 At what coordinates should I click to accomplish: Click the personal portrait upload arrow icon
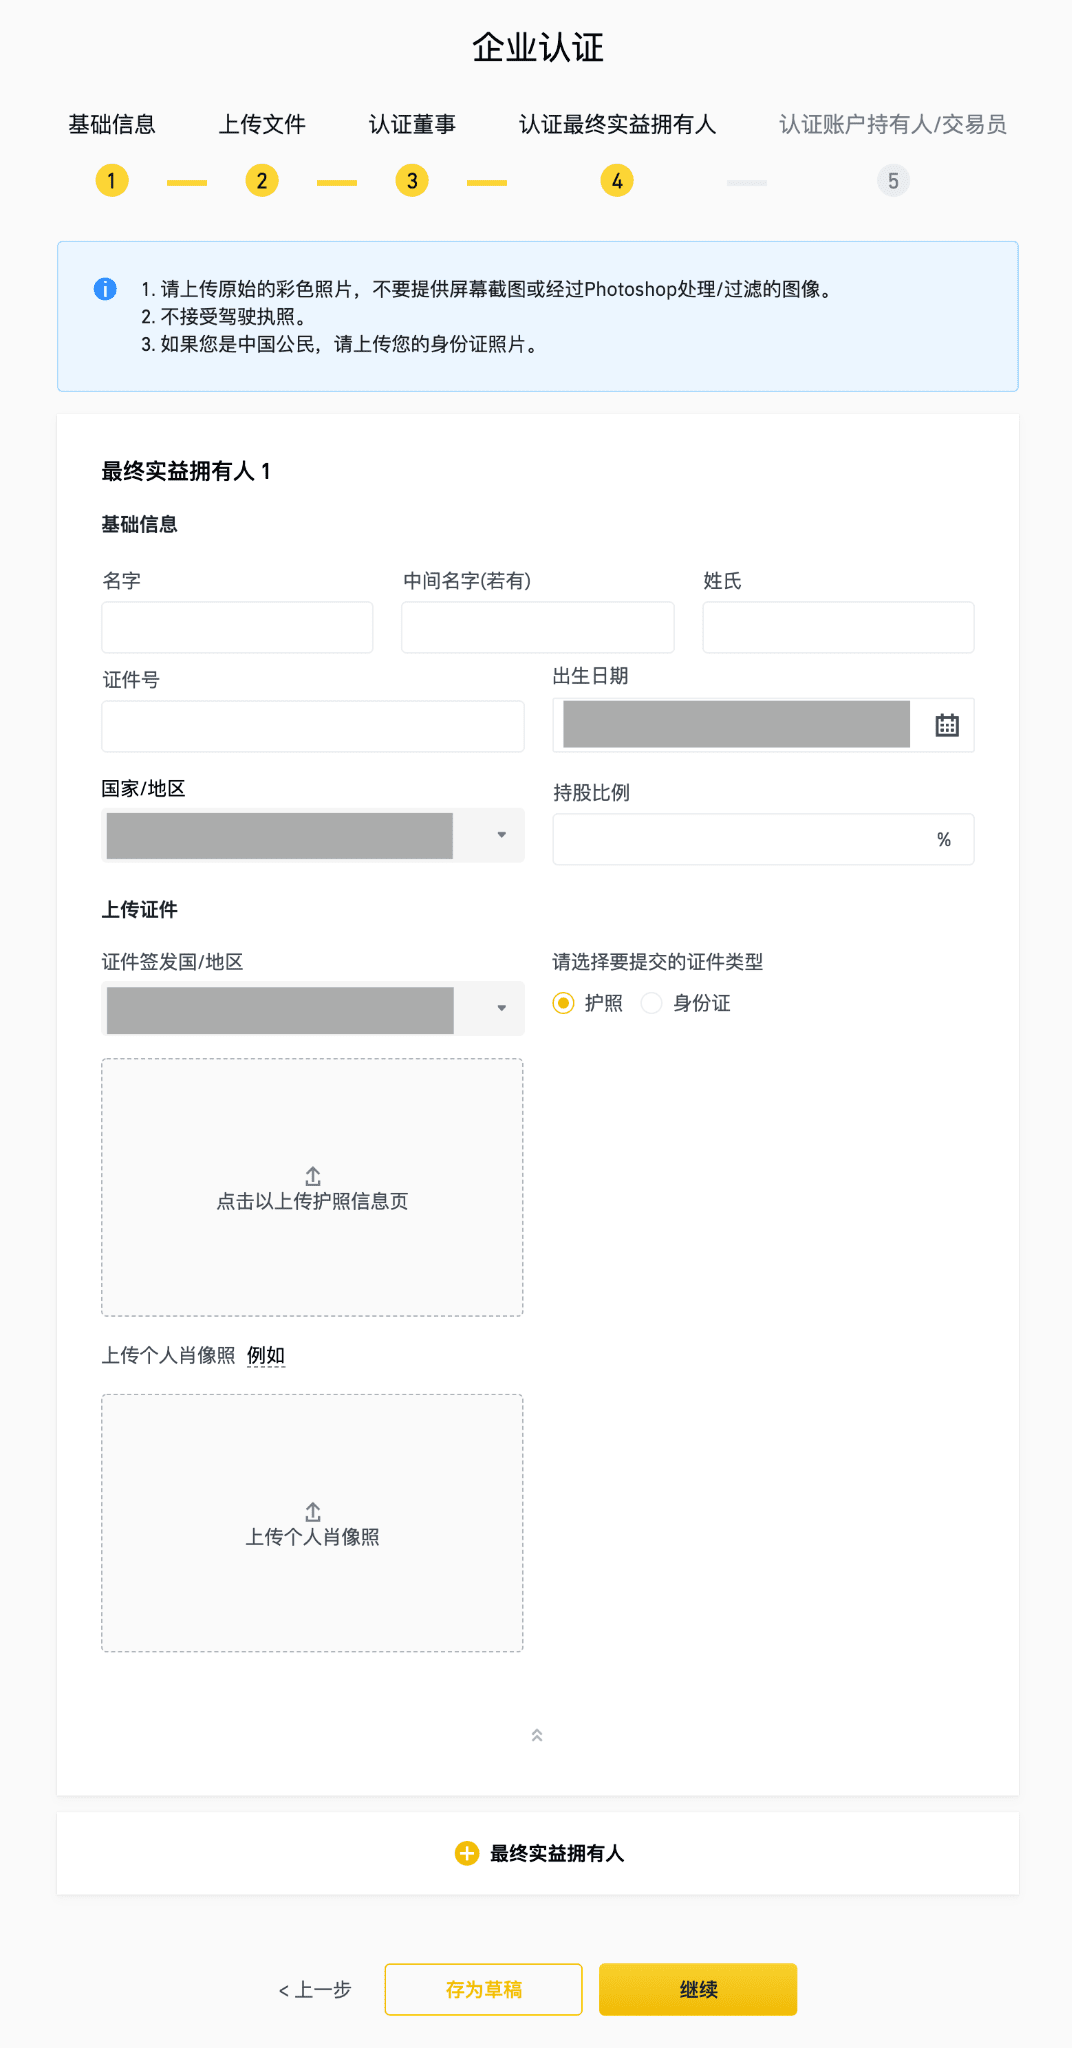(312, 1512)
